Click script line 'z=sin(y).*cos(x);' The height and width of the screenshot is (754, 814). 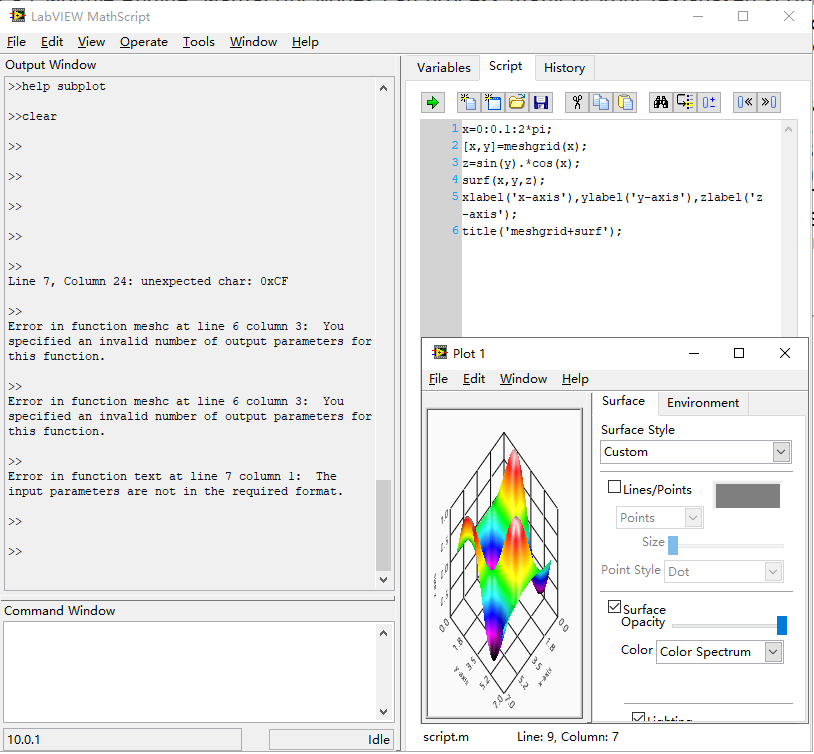521,164
